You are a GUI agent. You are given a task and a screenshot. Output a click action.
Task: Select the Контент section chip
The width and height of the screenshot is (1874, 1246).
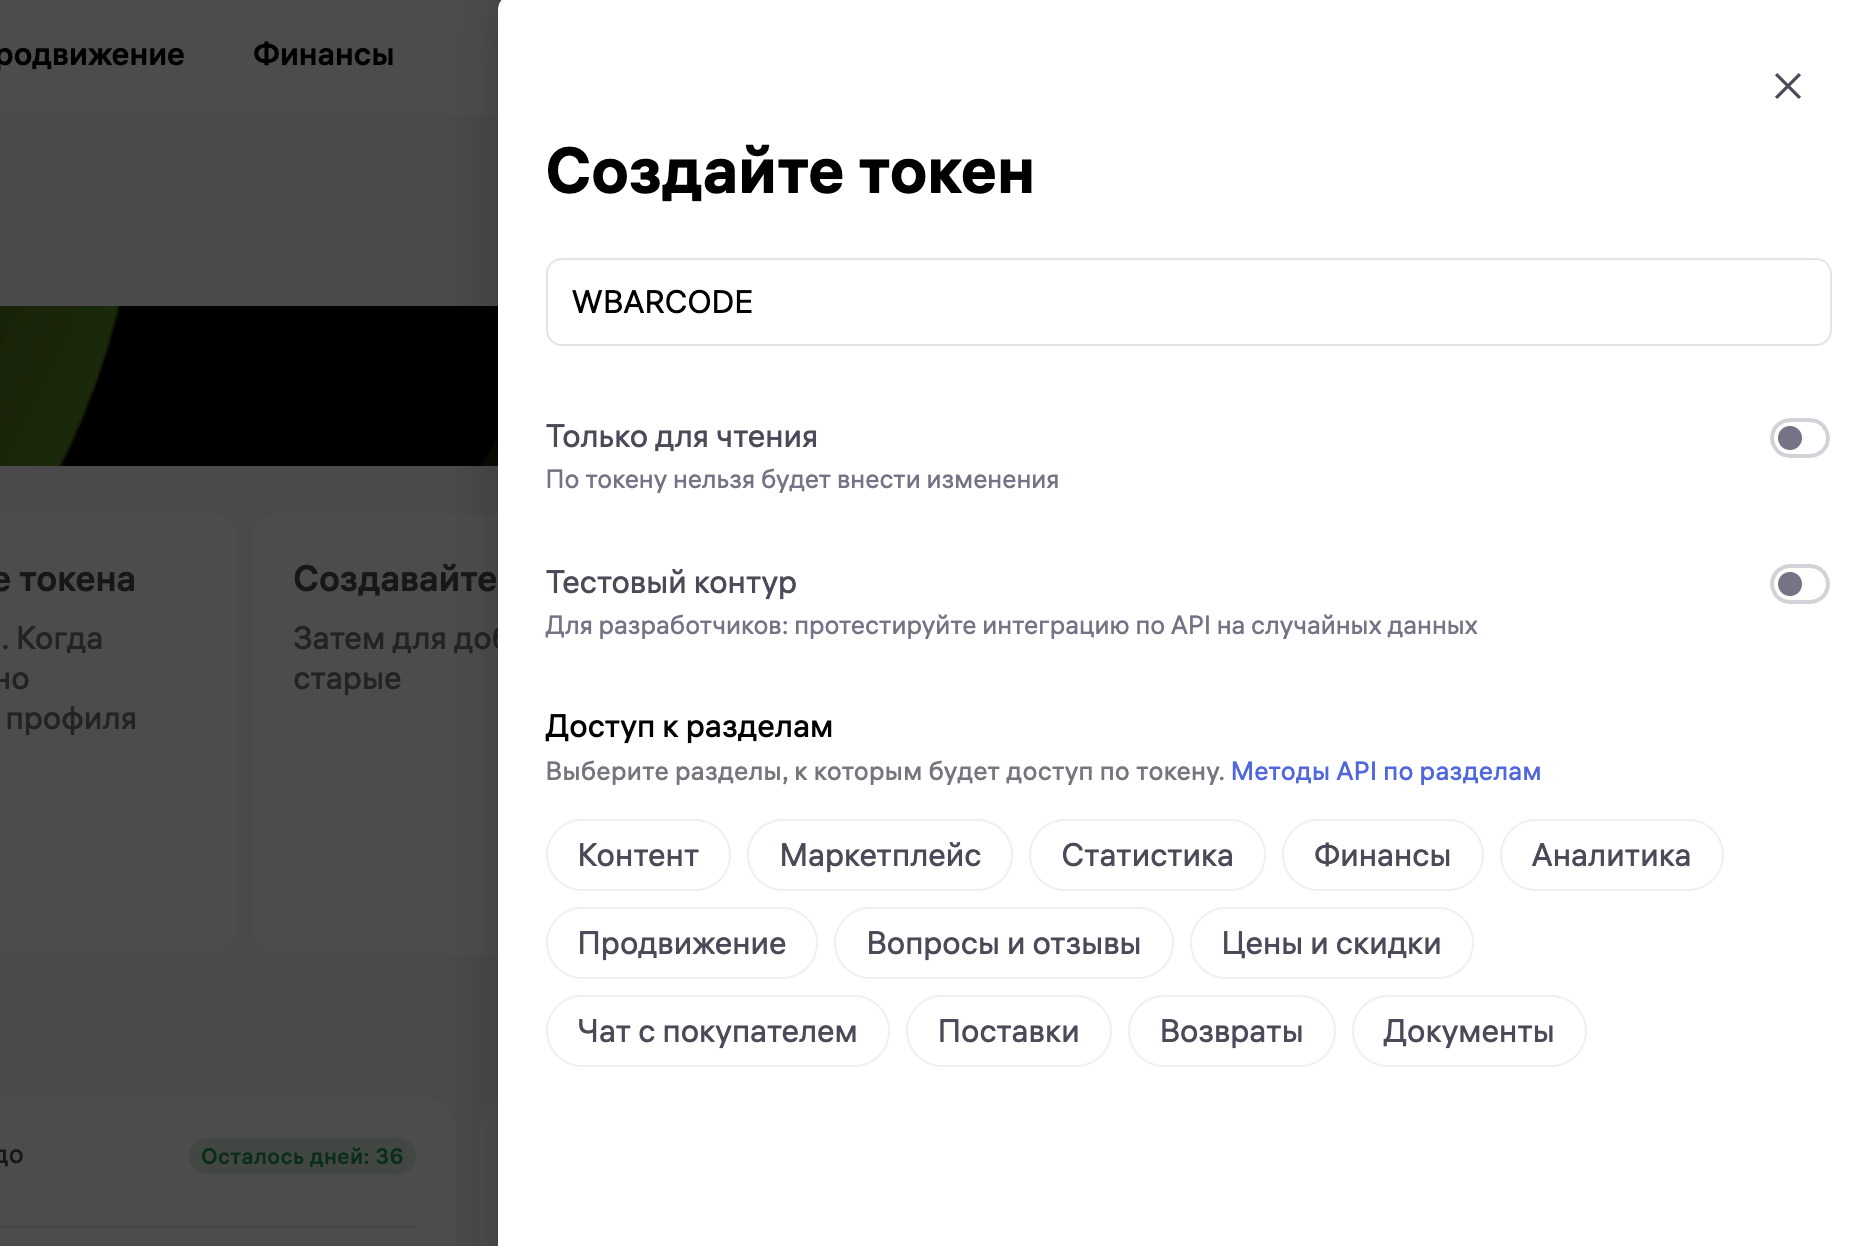coord(638,855)
